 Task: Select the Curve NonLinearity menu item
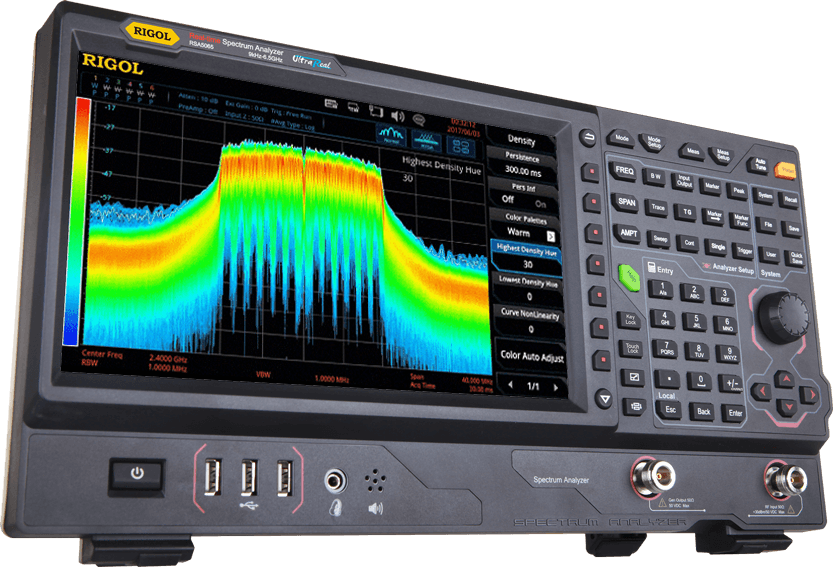pyautogui.click(x=530, y=321)
